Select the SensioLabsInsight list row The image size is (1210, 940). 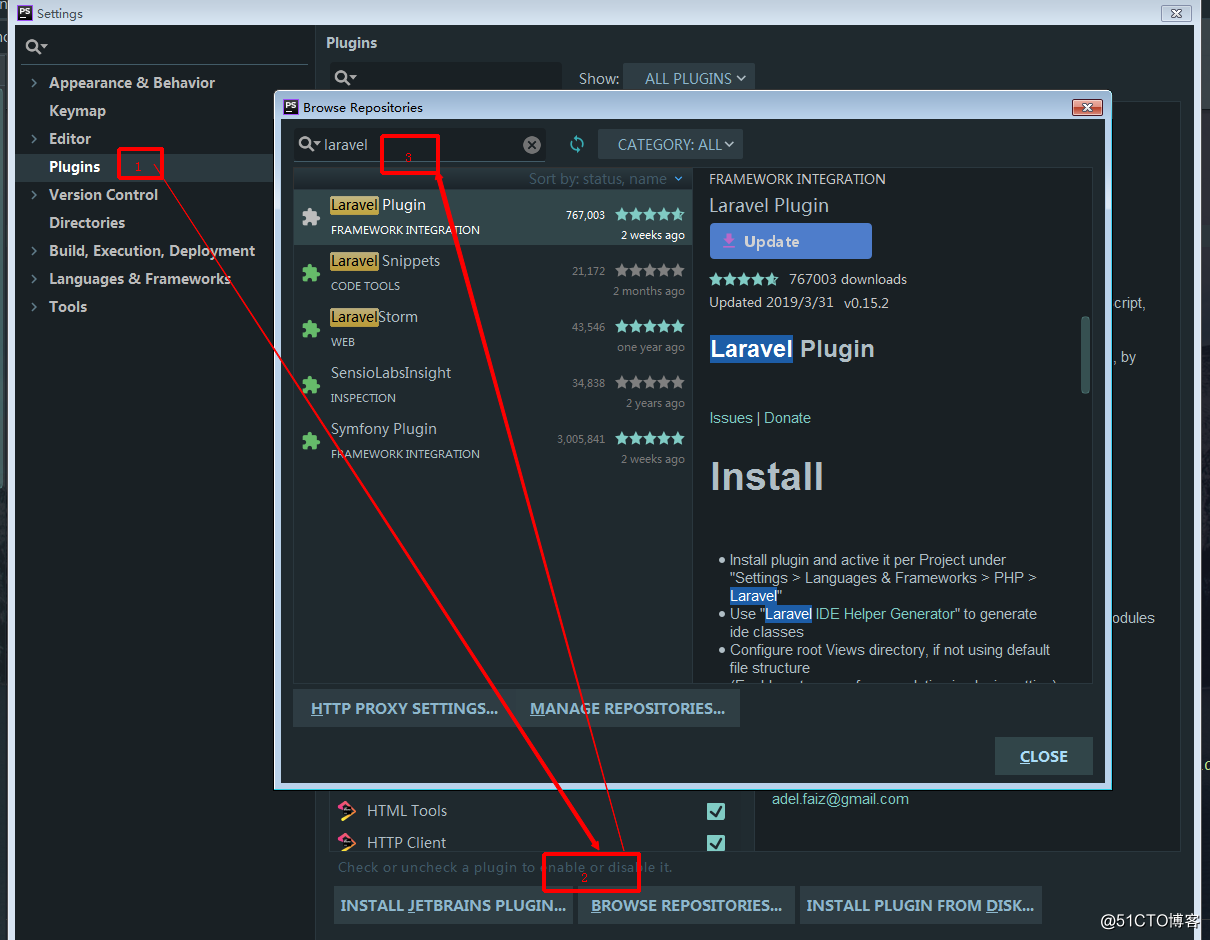click(x=493, y=385)
